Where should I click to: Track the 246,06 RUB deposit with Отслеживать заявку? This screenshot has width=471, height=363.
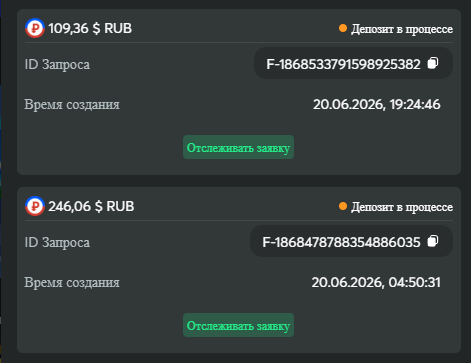click(x=238, y=325)
